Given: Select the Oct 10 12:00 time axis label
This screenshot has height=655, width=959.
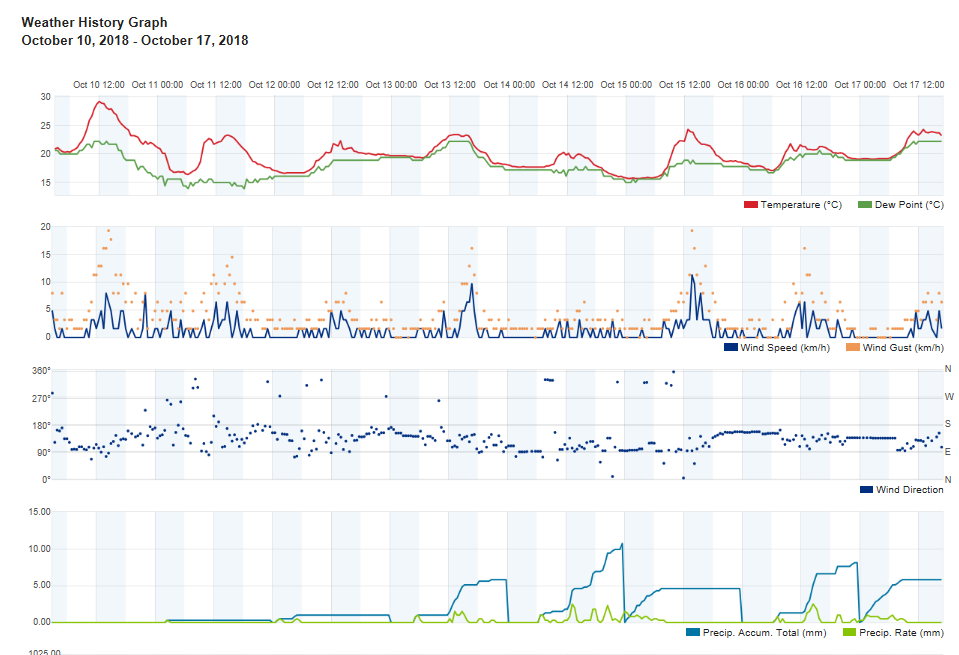Looking at the screenshot, I should click(99, 85).
